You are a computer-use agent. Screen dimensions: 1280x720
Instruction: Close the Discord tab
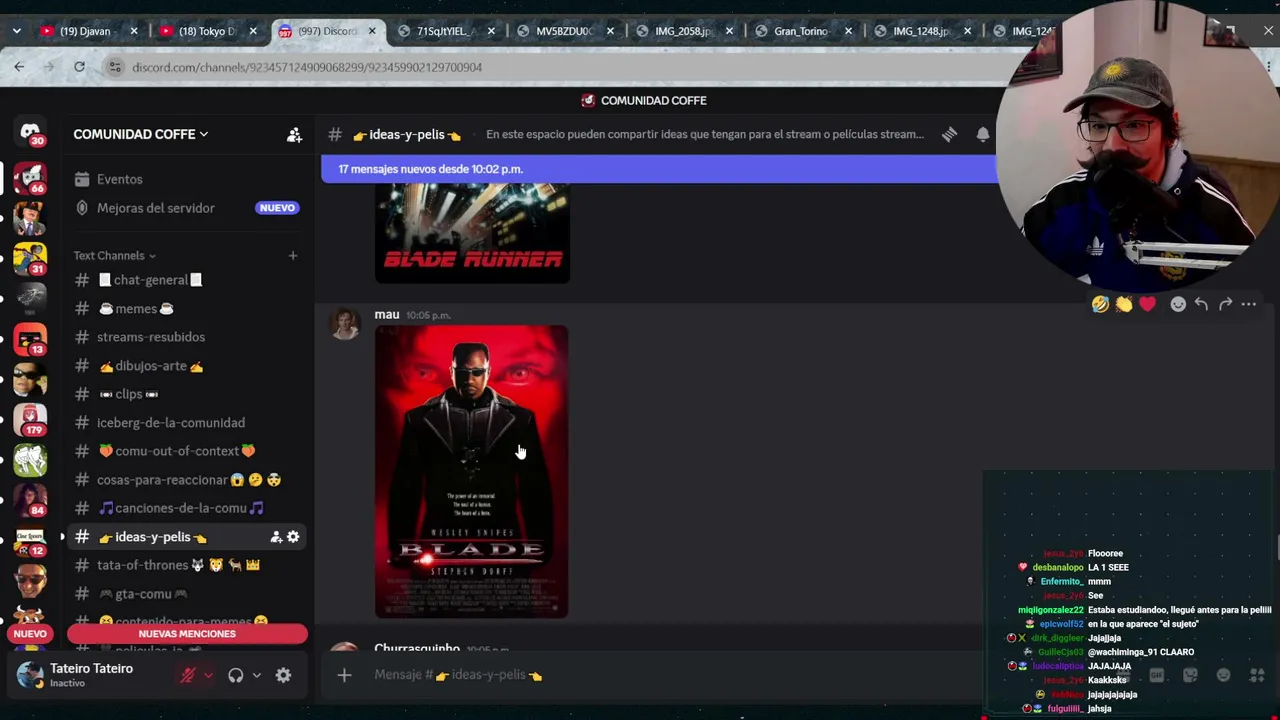[372, 31]
